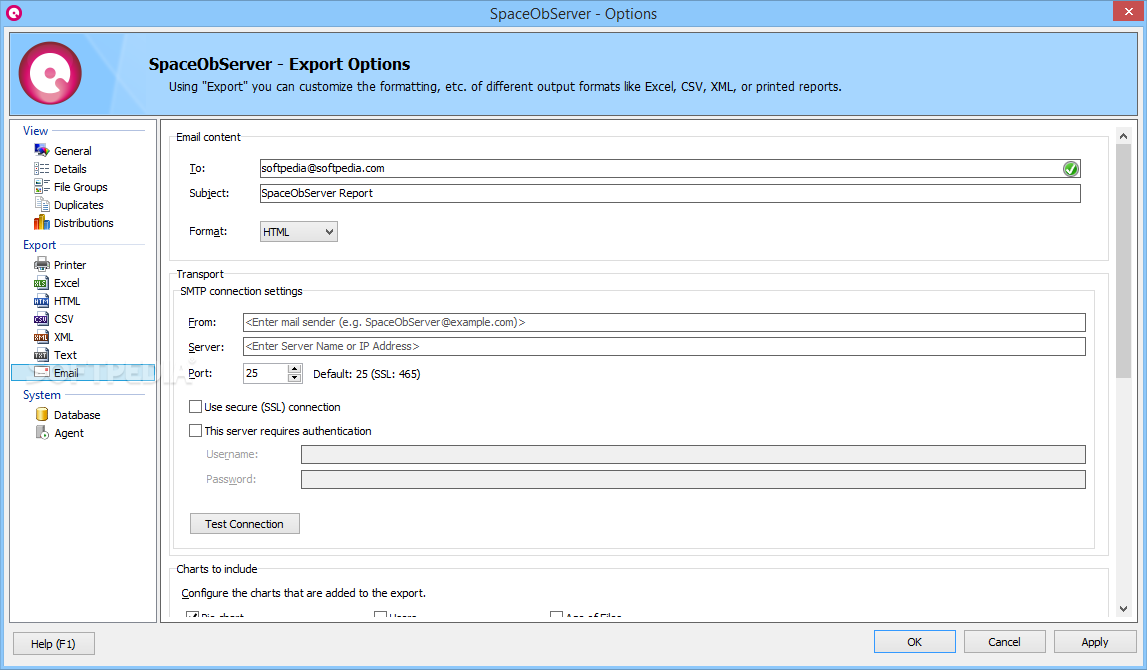1147x670 pixels.
Task: Click the Server name or IP field
Action: click(x=663, y=346)
